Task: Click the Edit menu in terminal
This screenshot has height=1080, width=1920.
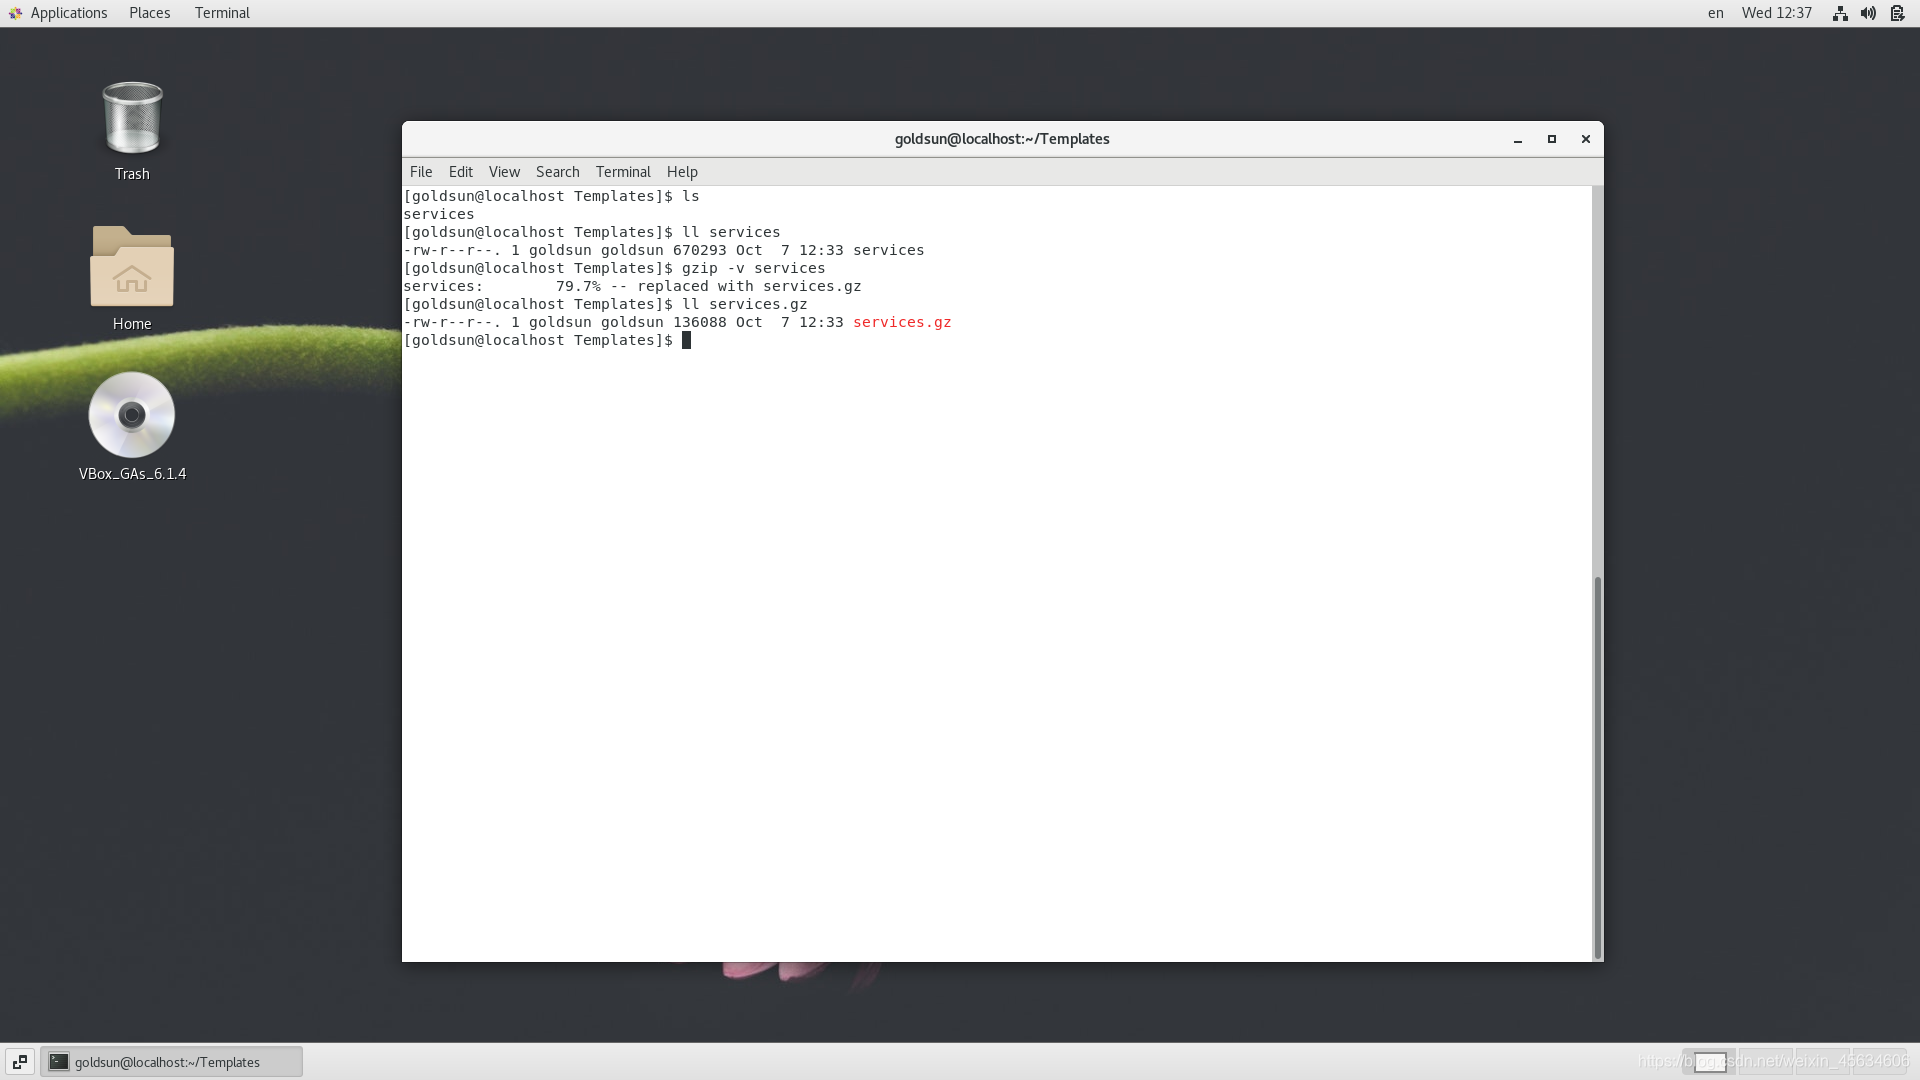Action: pyautogui.click(x=460, y=171)
